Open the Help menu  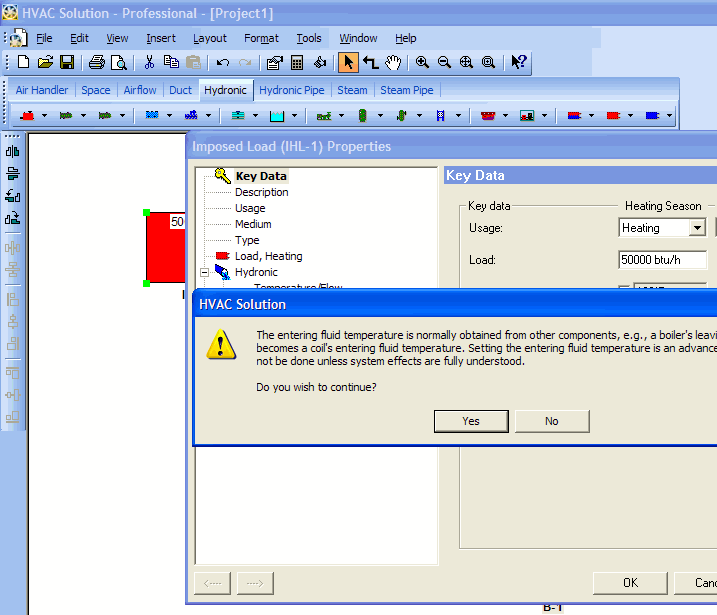[406, 38]
